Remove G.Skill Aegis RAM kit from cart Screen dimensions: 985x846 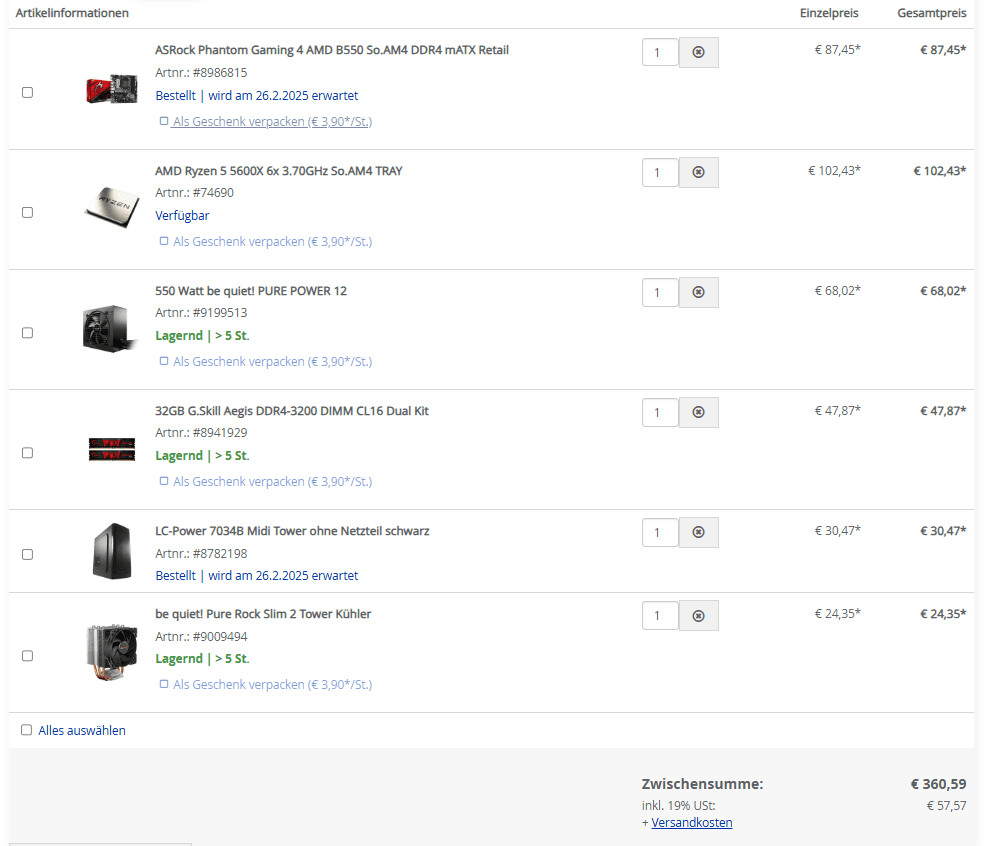click(698, 412)
